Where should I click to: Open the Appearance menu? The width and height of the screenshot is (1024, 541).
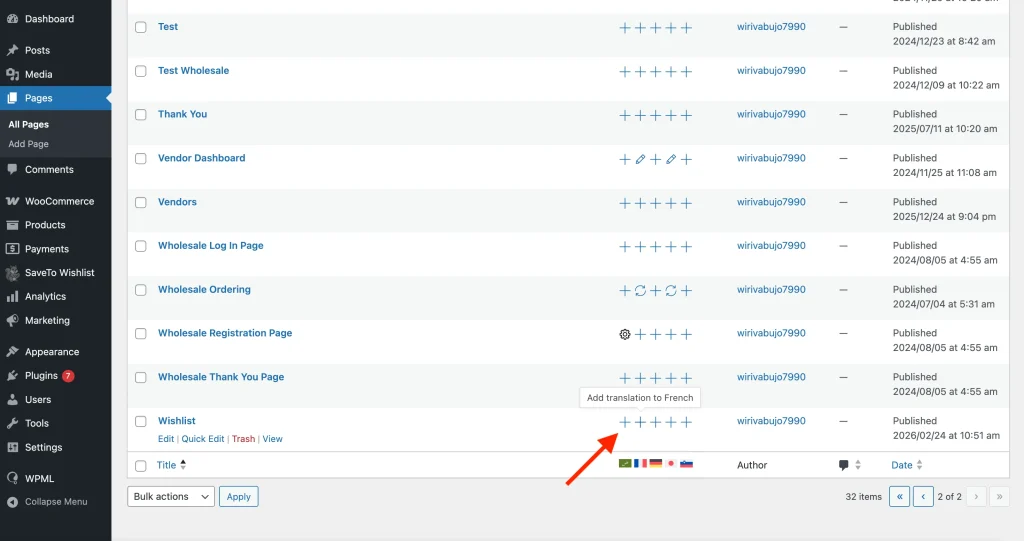pyautogui.click(x=52, y=352)
